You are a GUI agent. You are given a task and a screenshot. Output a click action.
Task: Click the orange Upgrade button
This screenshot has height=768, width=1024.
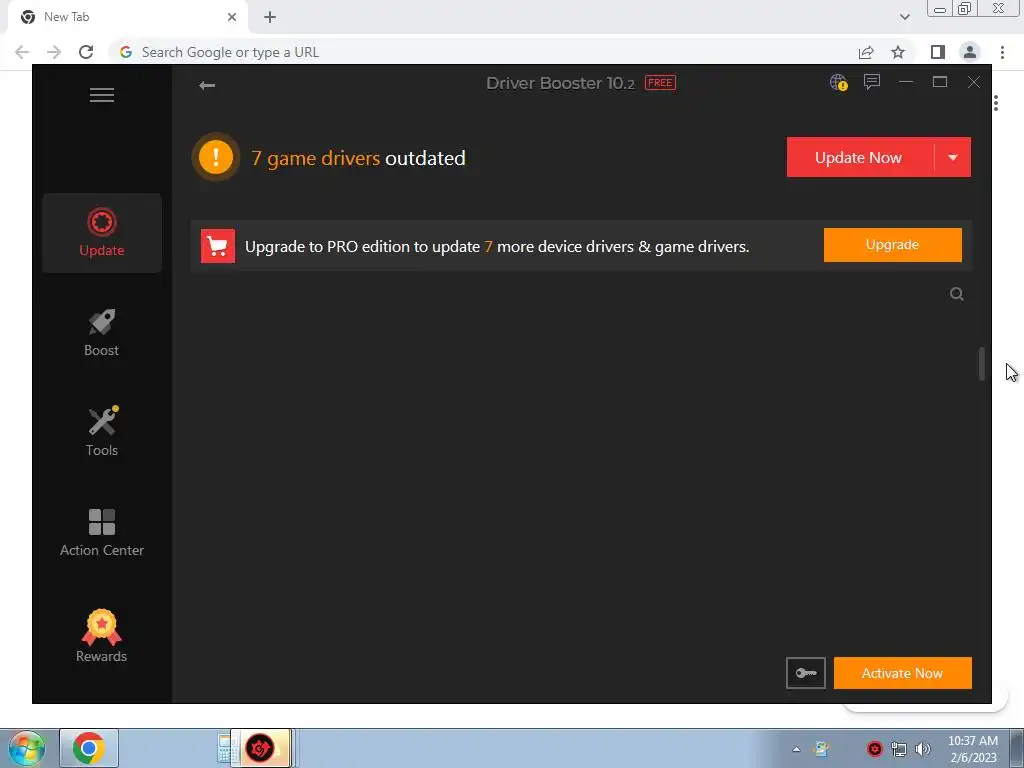coord(893,245)
